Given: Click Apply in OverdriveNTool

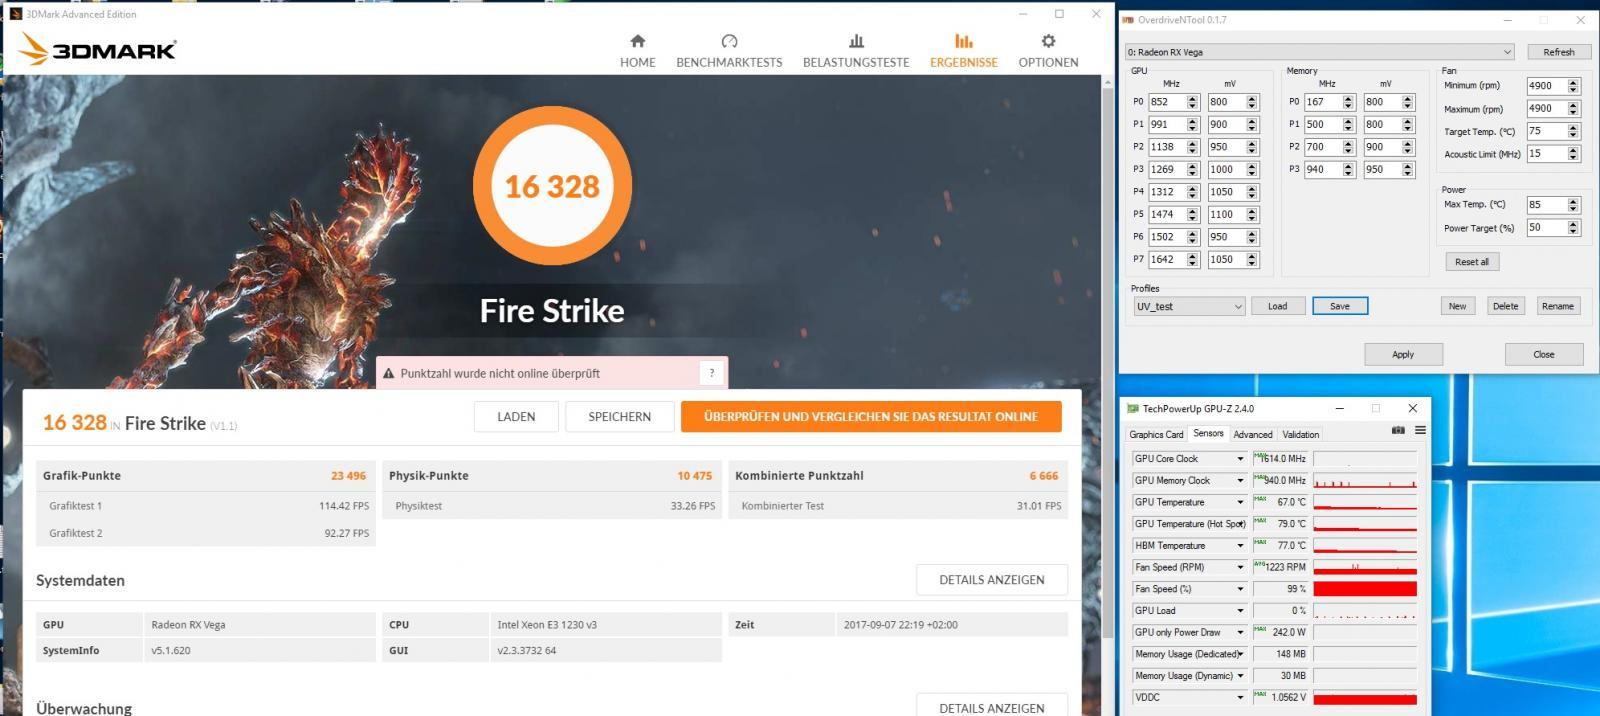Looking at the screenshot, I should 1403,354.
